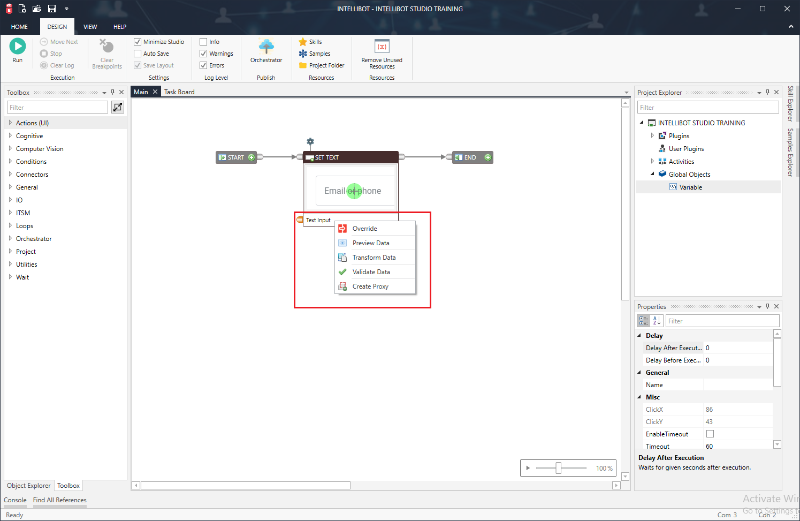The width and height of the screenshot is (800, 521).
Task: Open the Orchestrator publish icon
Action: click(267, 46)
